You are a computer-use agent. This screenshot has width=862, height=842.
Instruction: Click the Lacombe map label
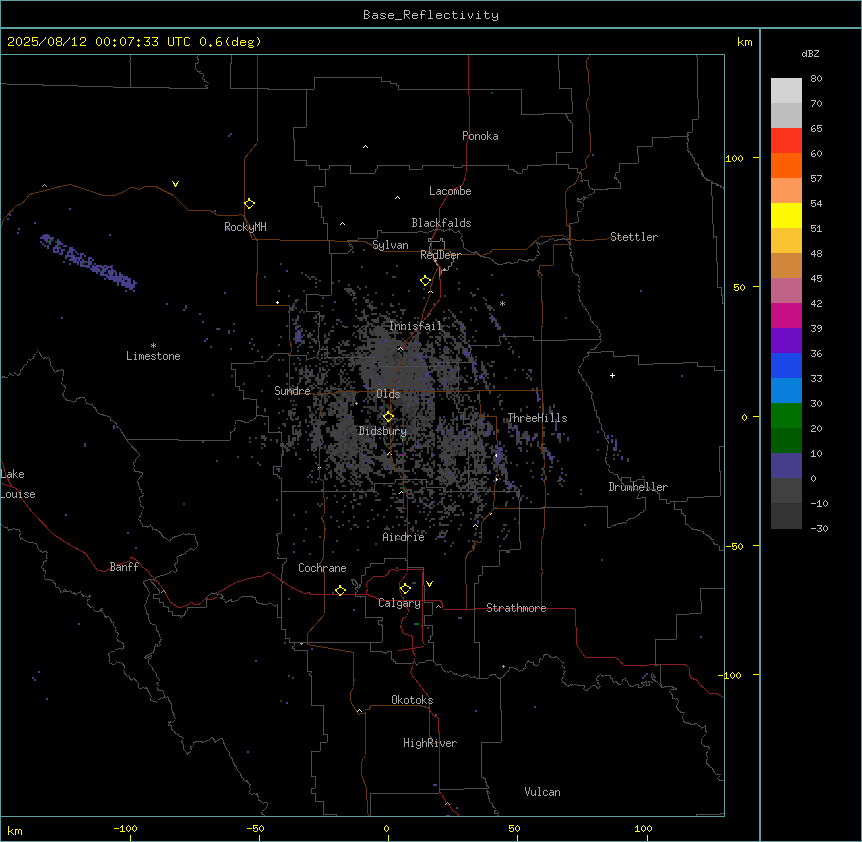[450, 191]
